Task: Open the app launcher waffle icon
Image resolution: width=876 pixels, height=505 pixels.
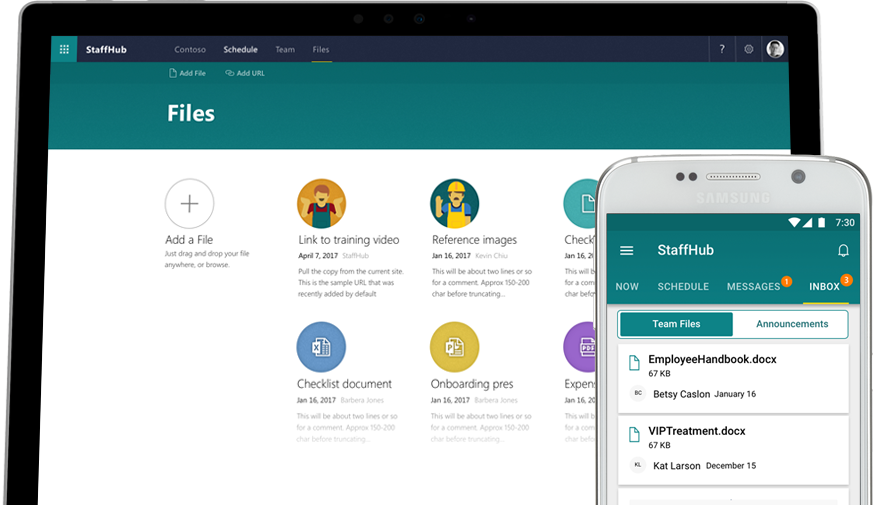Action: tap(64, 49)
